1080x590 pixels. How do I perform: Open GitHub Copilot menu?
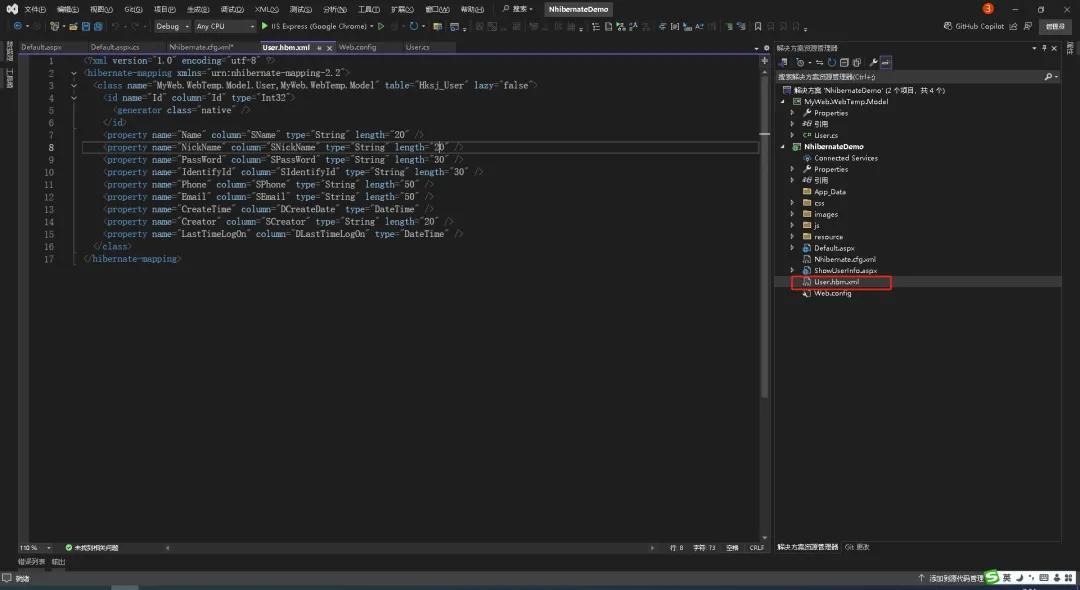click(x=975, y=27)
